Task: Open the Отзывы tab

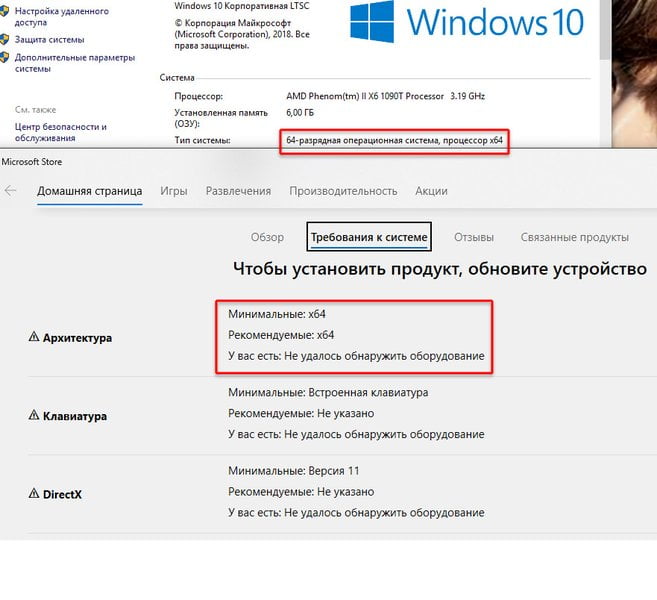Action: (x=474, y=237)
